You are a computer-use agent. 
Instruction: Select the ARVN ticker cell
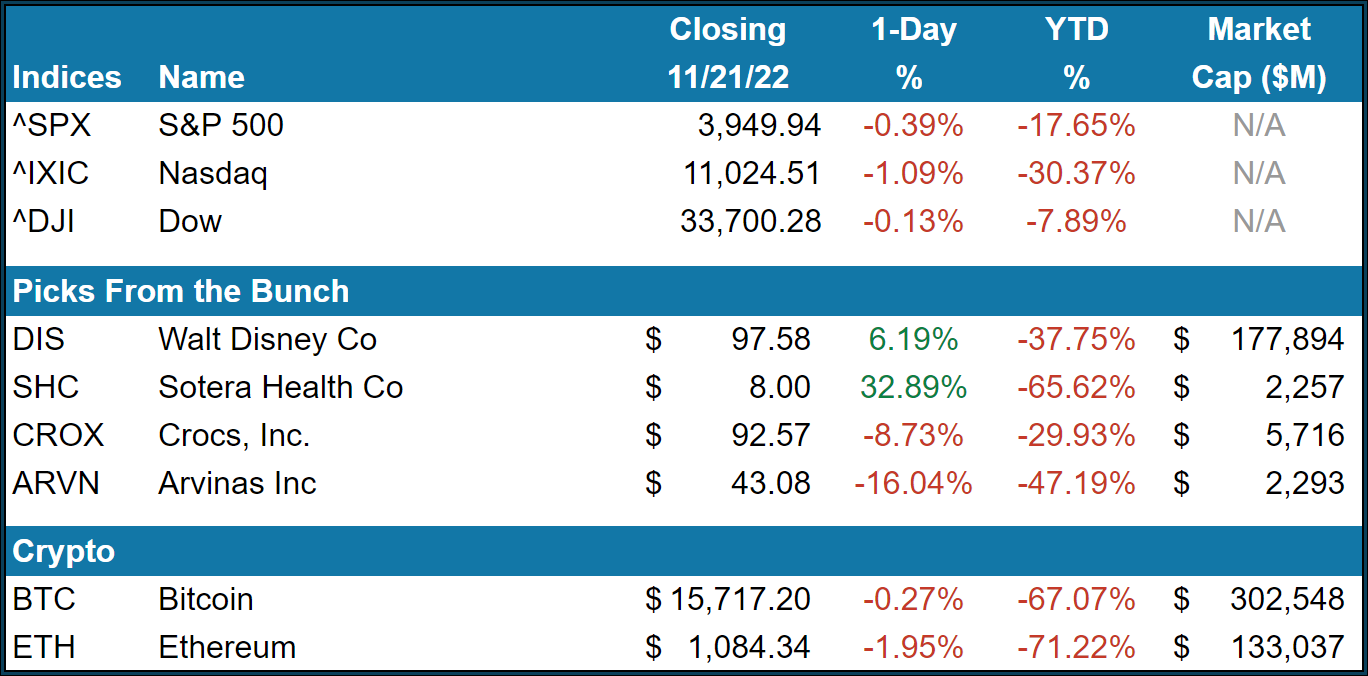[x=58, y=484]
